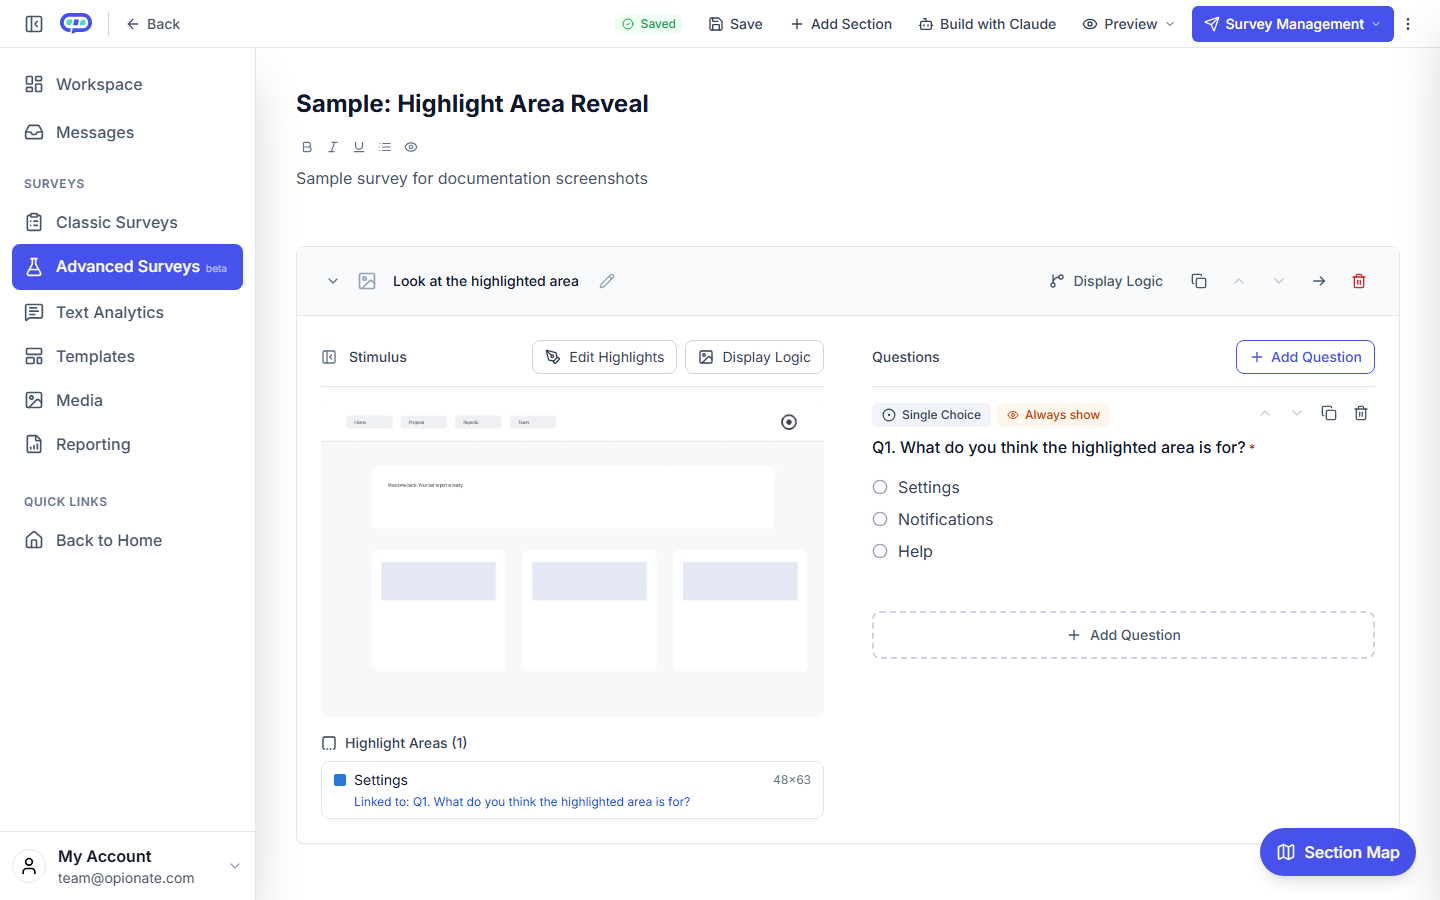This screenshot has width=1440, height=900.
Task: Apply italic formatting to description
Action: (333, 147)
